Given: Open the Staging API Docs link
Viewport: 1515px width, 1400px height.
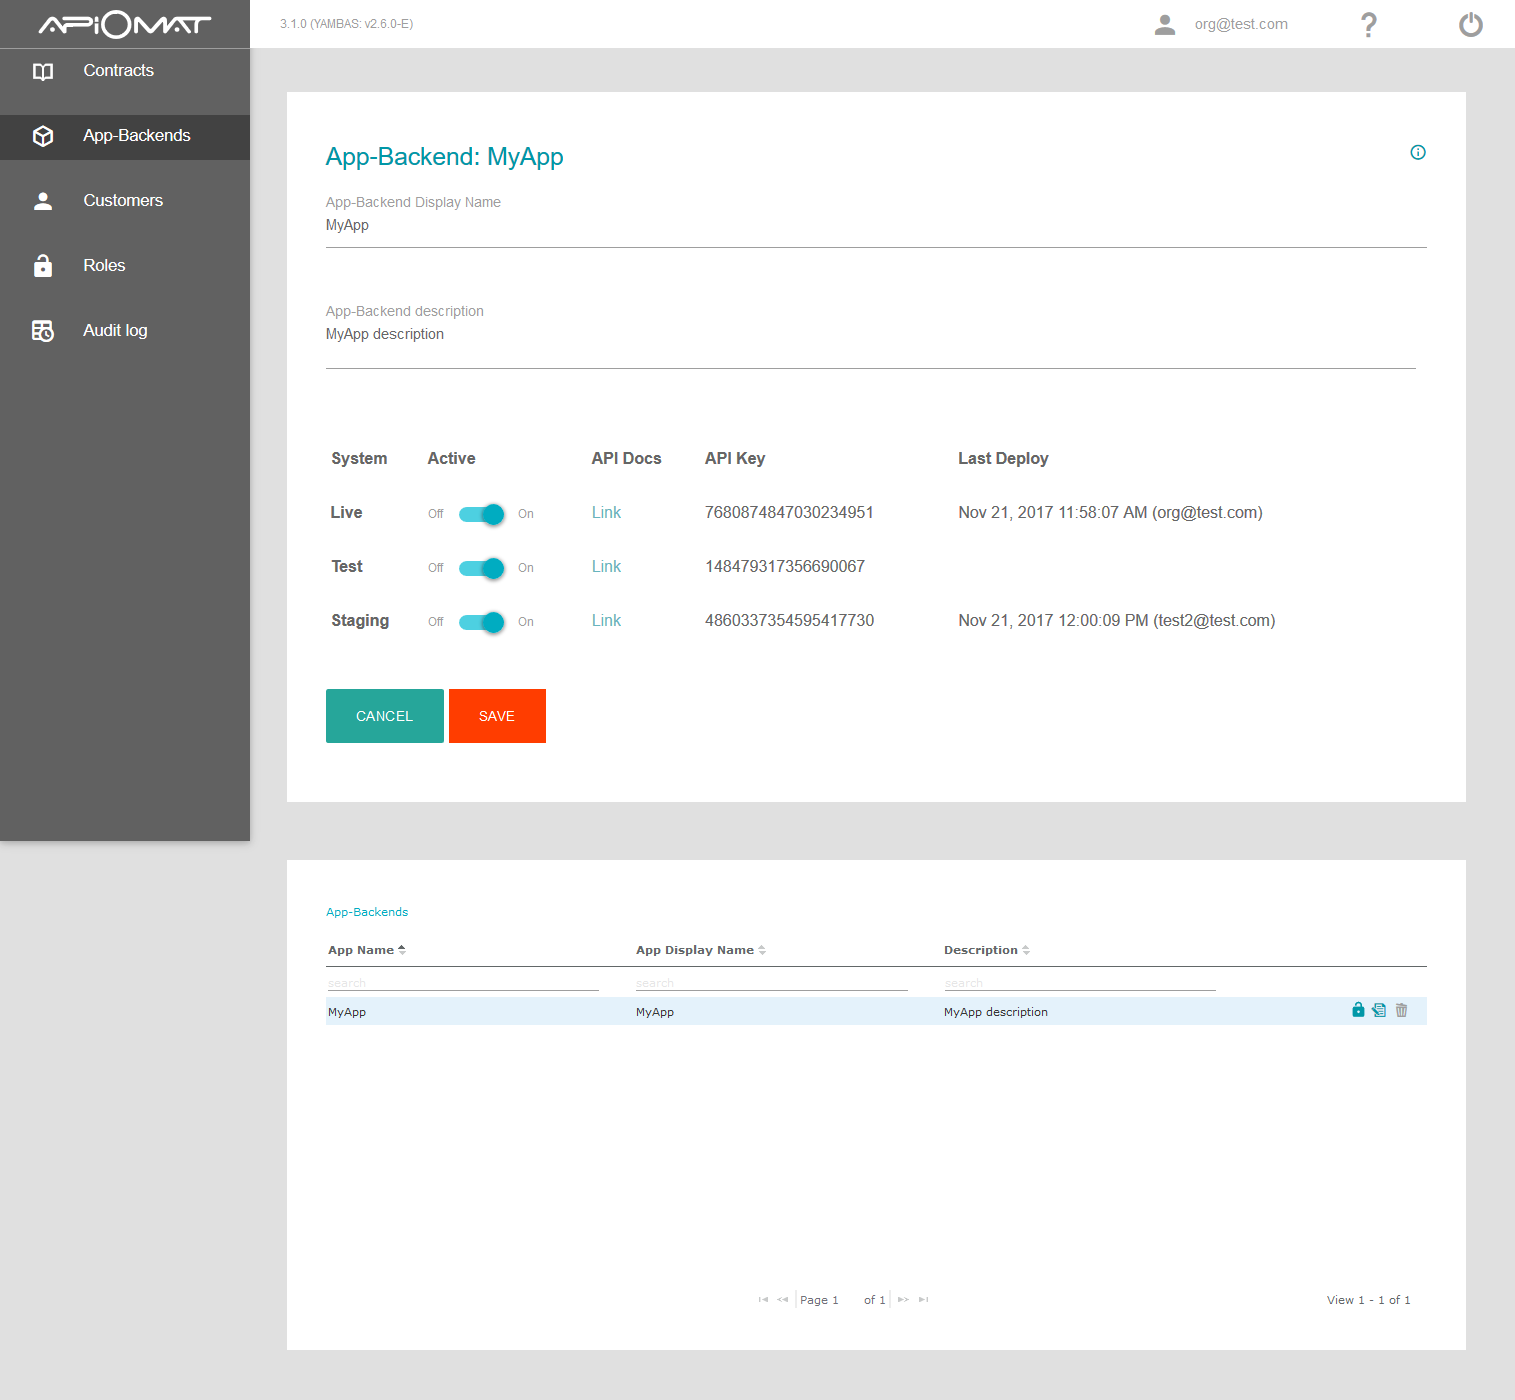Looking at the screenshot, I should tap(606, 620).
